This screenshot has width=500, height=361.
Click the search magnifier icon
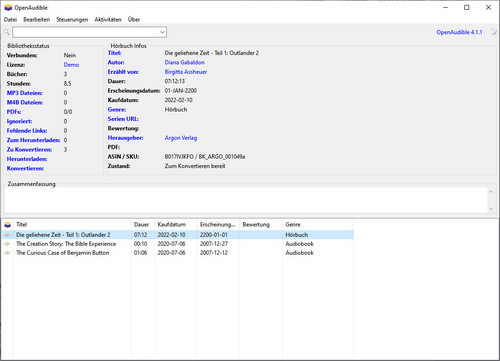point(6,32)
